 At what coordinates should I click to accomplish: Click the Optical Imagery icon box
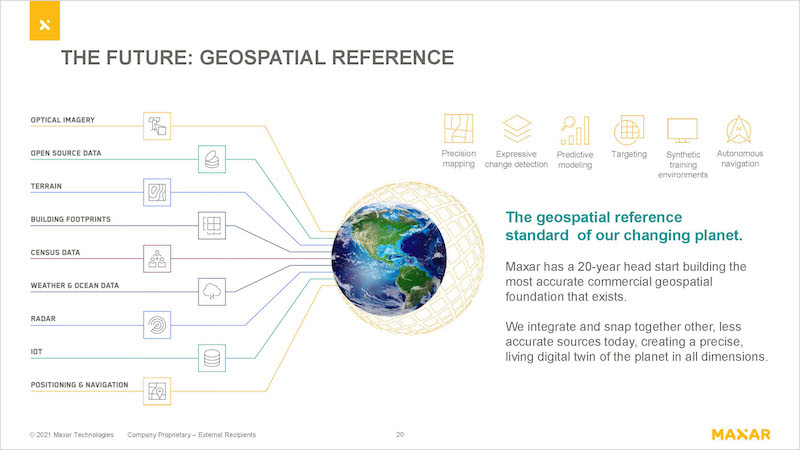(157, 126)
